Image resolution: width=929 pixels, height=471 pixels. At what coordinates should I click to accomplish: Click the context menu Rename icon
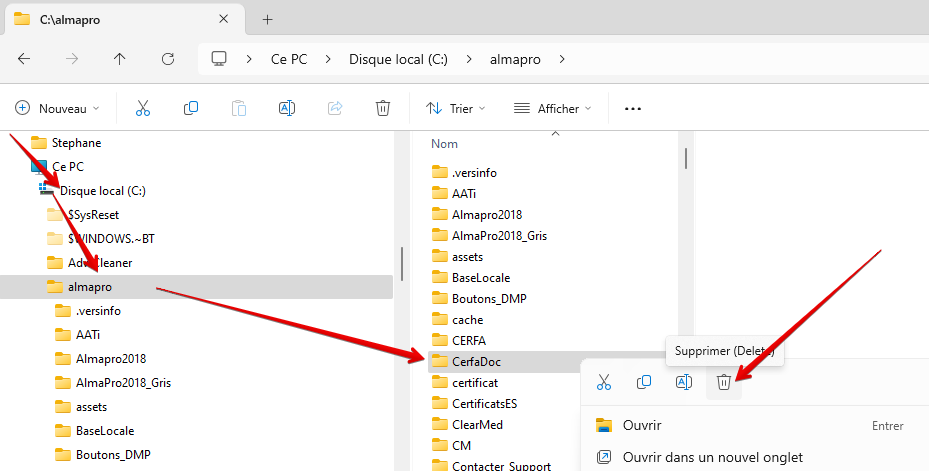(684, 382)
